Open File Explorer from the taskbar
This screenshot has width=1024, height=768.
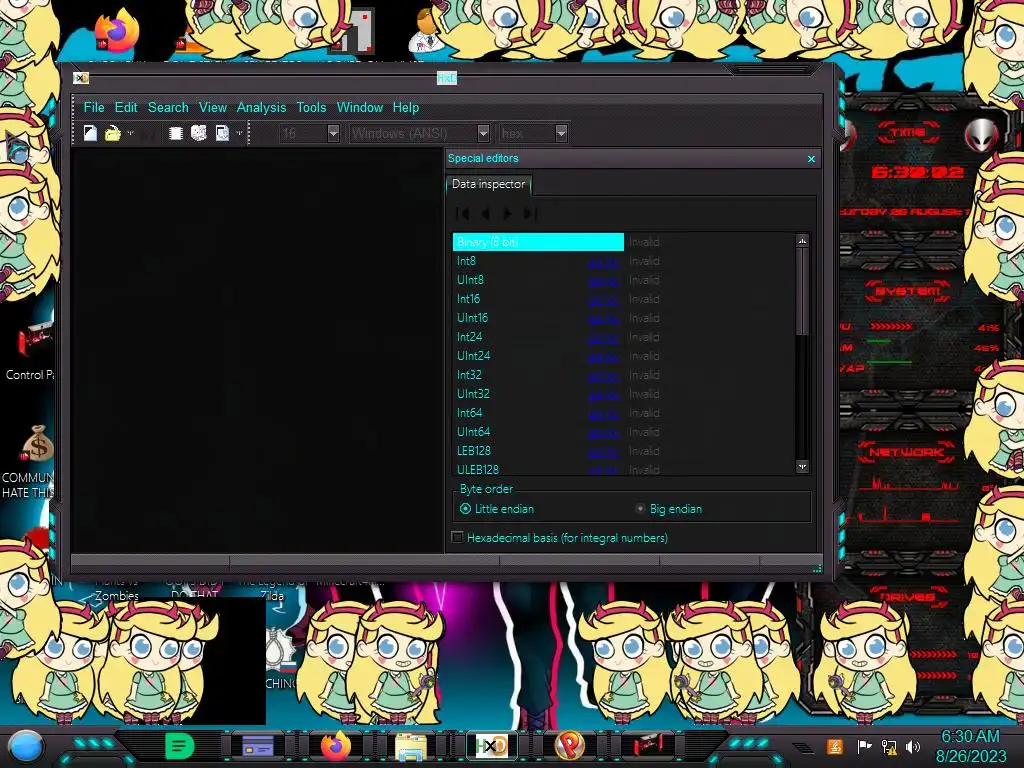click(411, 746)
